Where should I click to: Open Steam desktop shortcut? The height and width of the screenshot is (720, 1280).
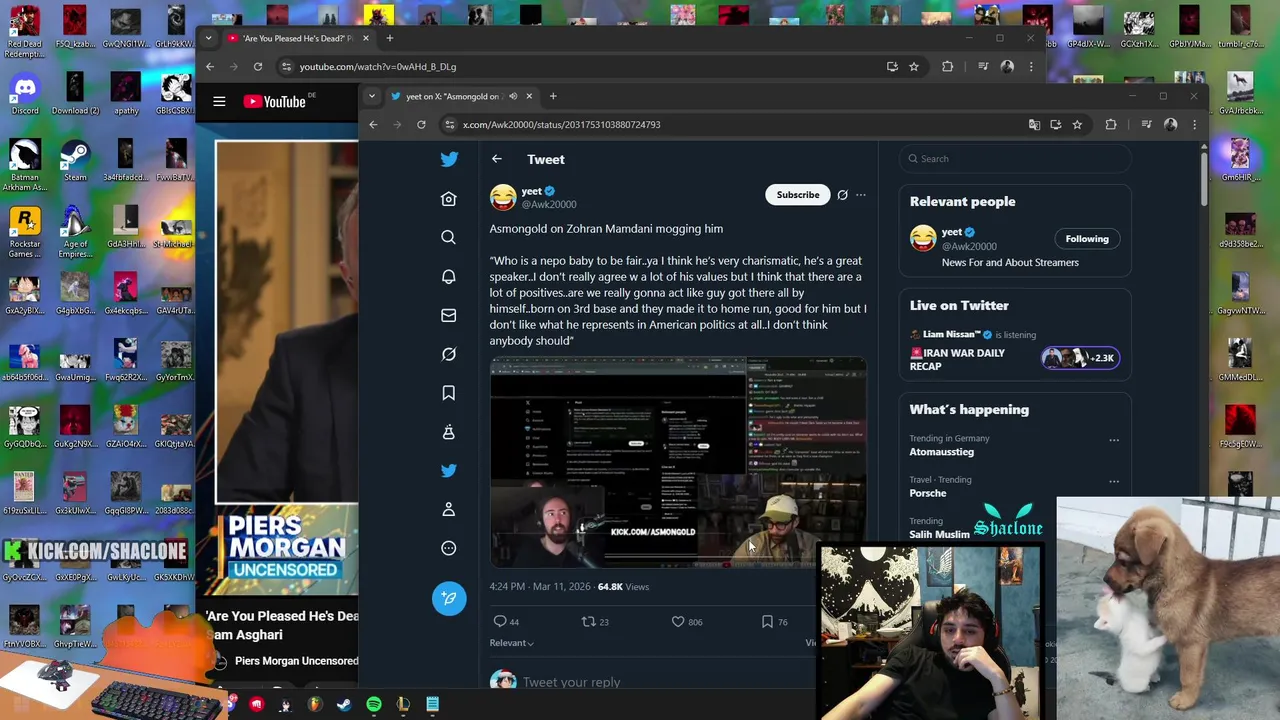point(75,160)
